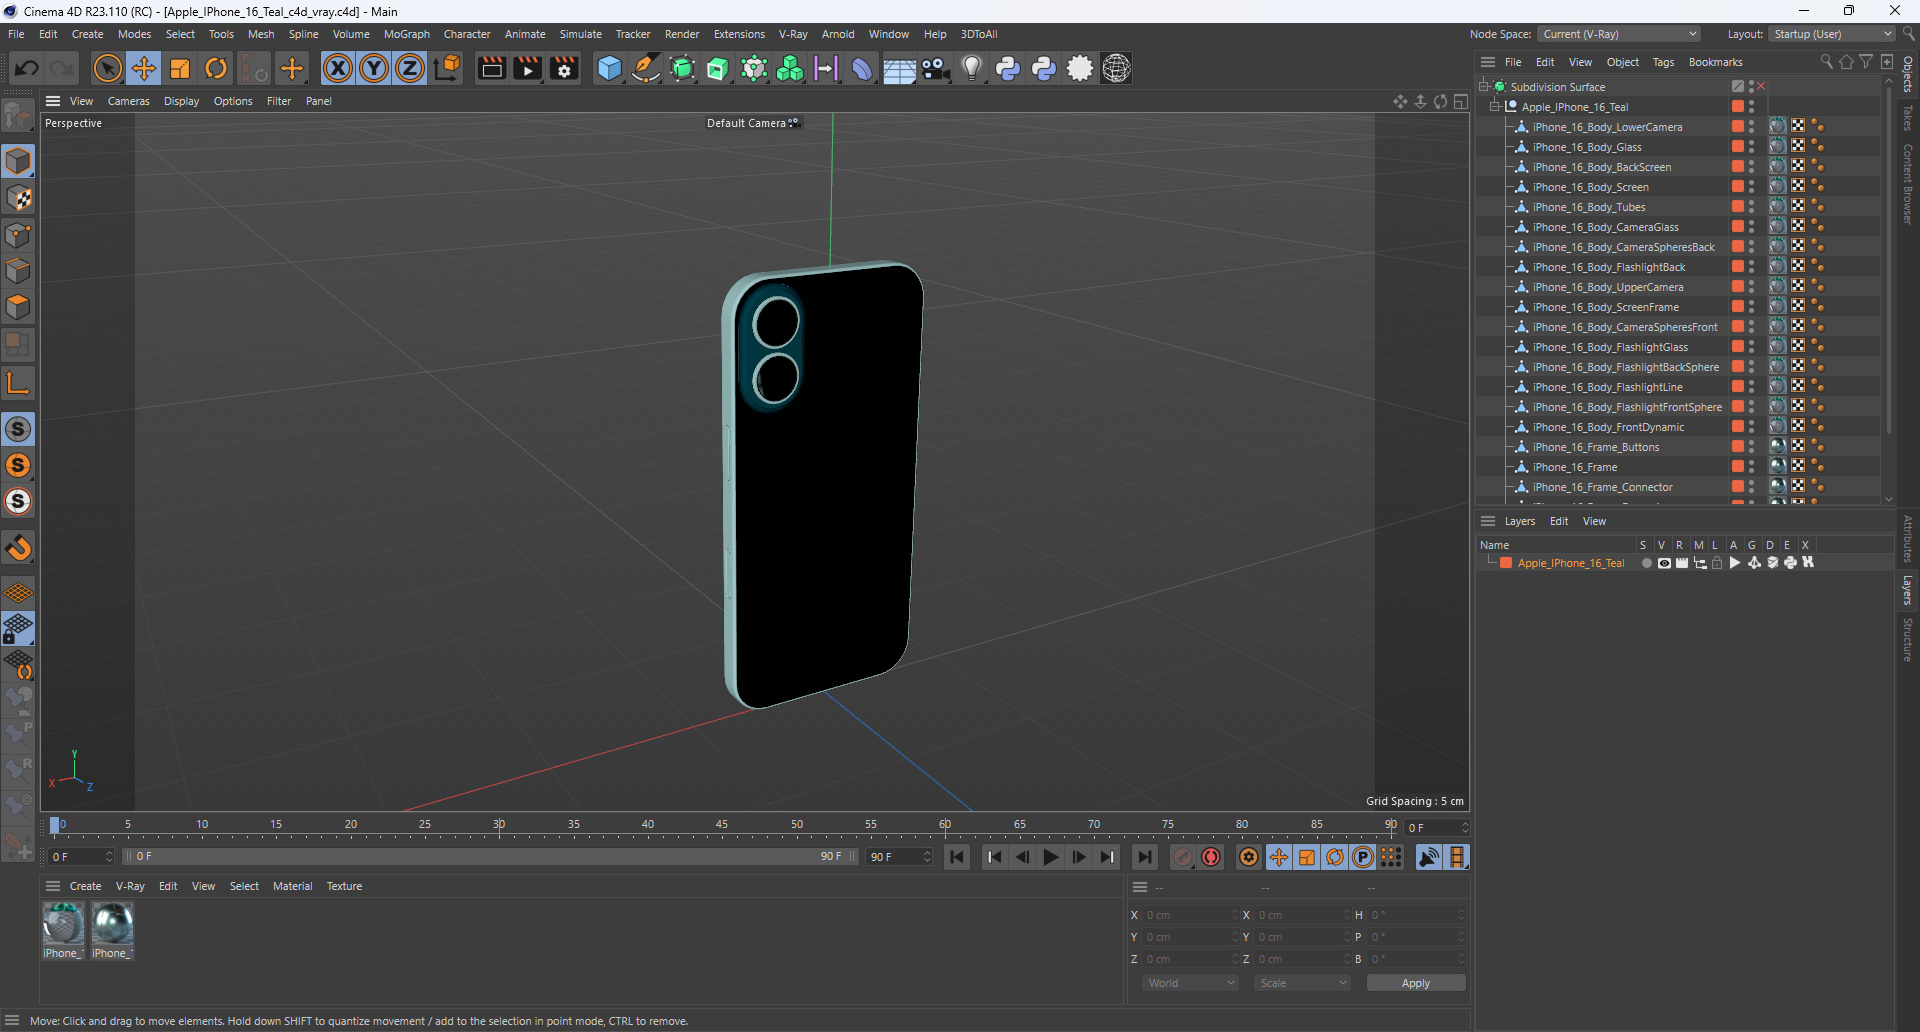Open the Simulate menu
The height and width of the screenshot is (1032, 1920).
click(580, 34)
